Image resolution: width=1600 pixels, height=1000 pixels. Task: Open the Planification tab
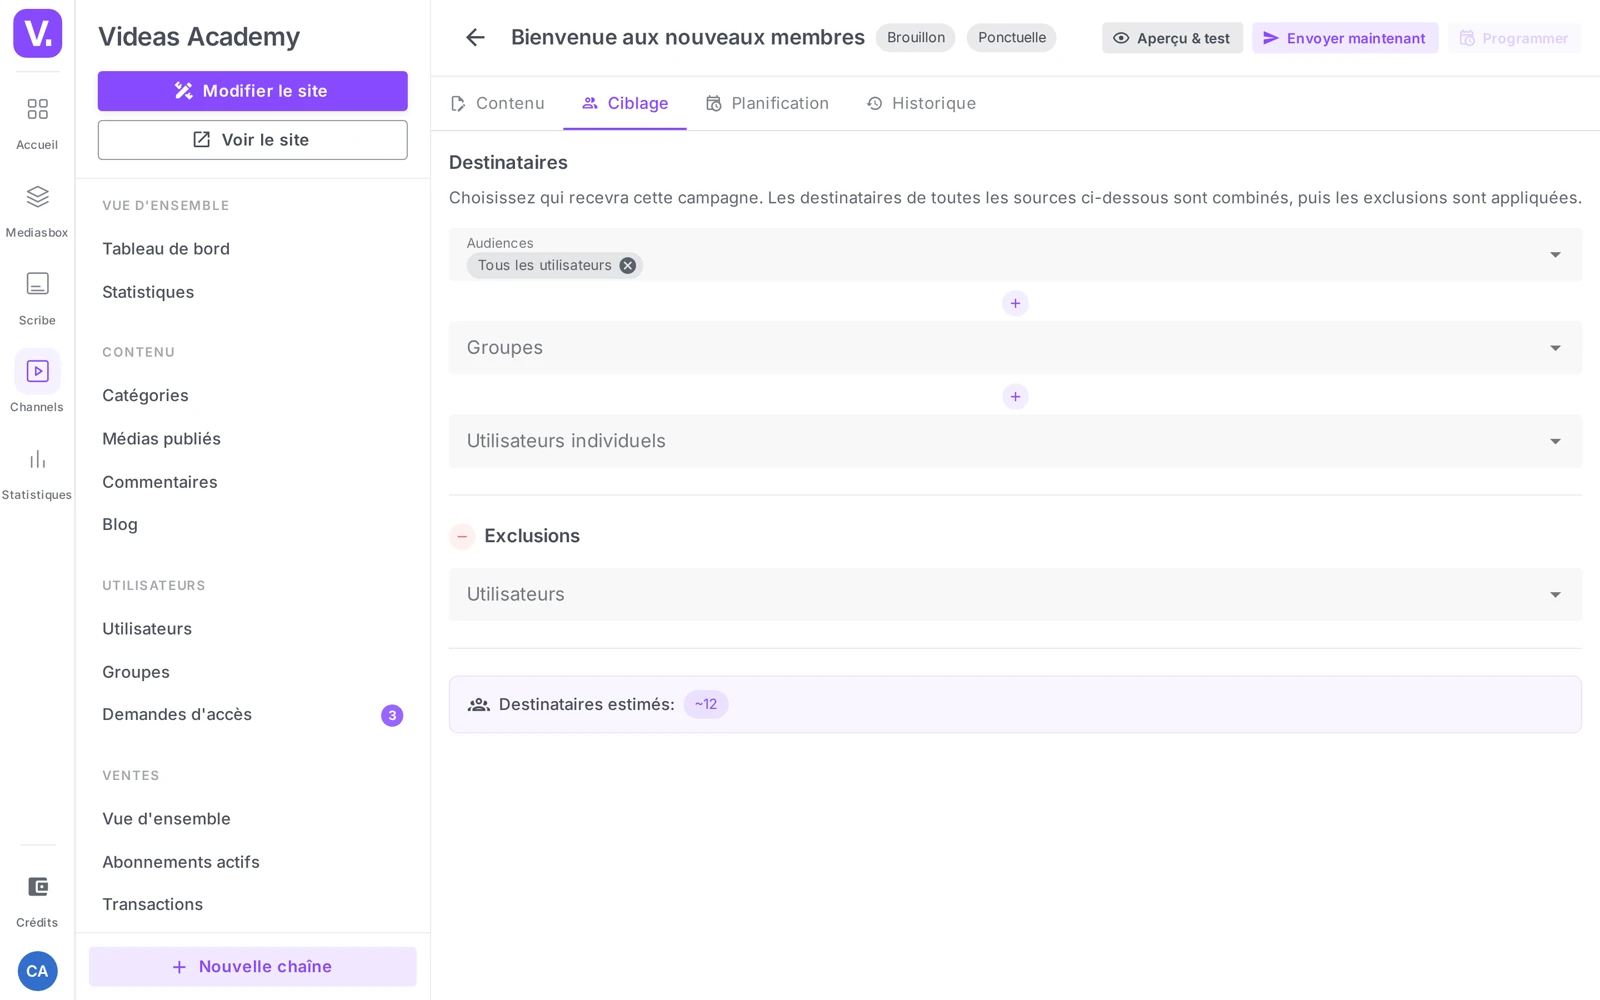pos(768,103)
